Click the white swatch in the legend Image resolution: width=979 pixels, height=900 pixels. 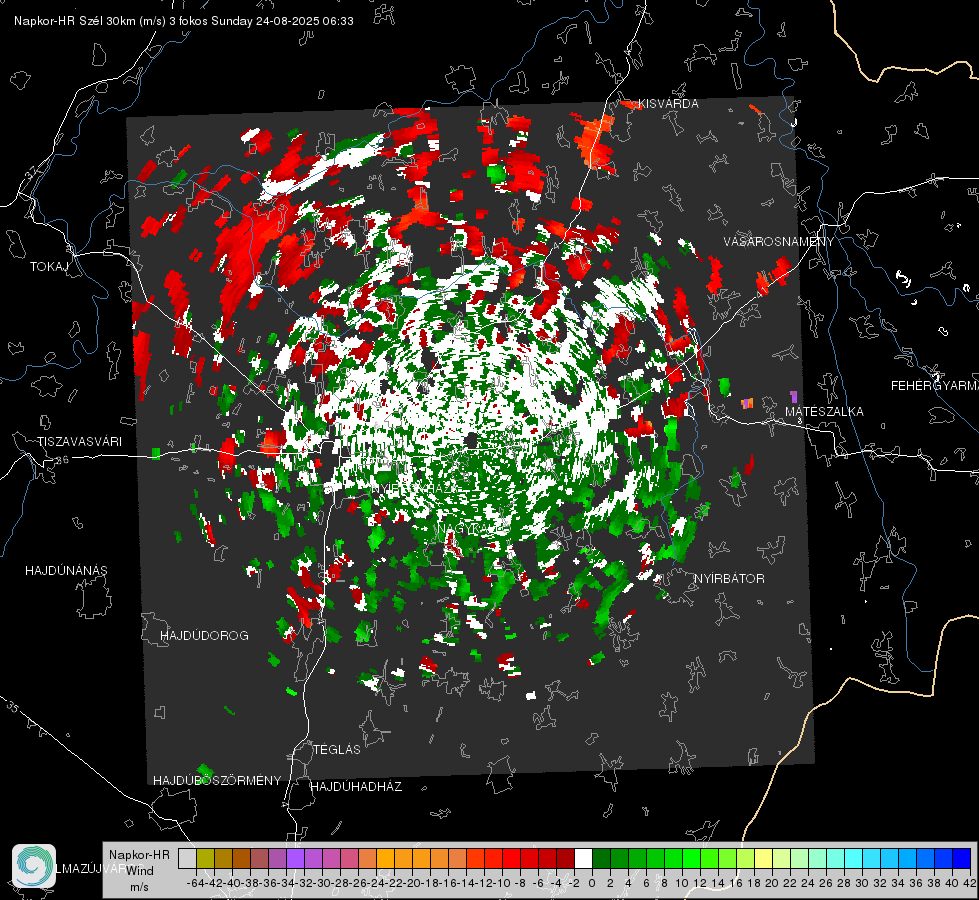[583, 859]
